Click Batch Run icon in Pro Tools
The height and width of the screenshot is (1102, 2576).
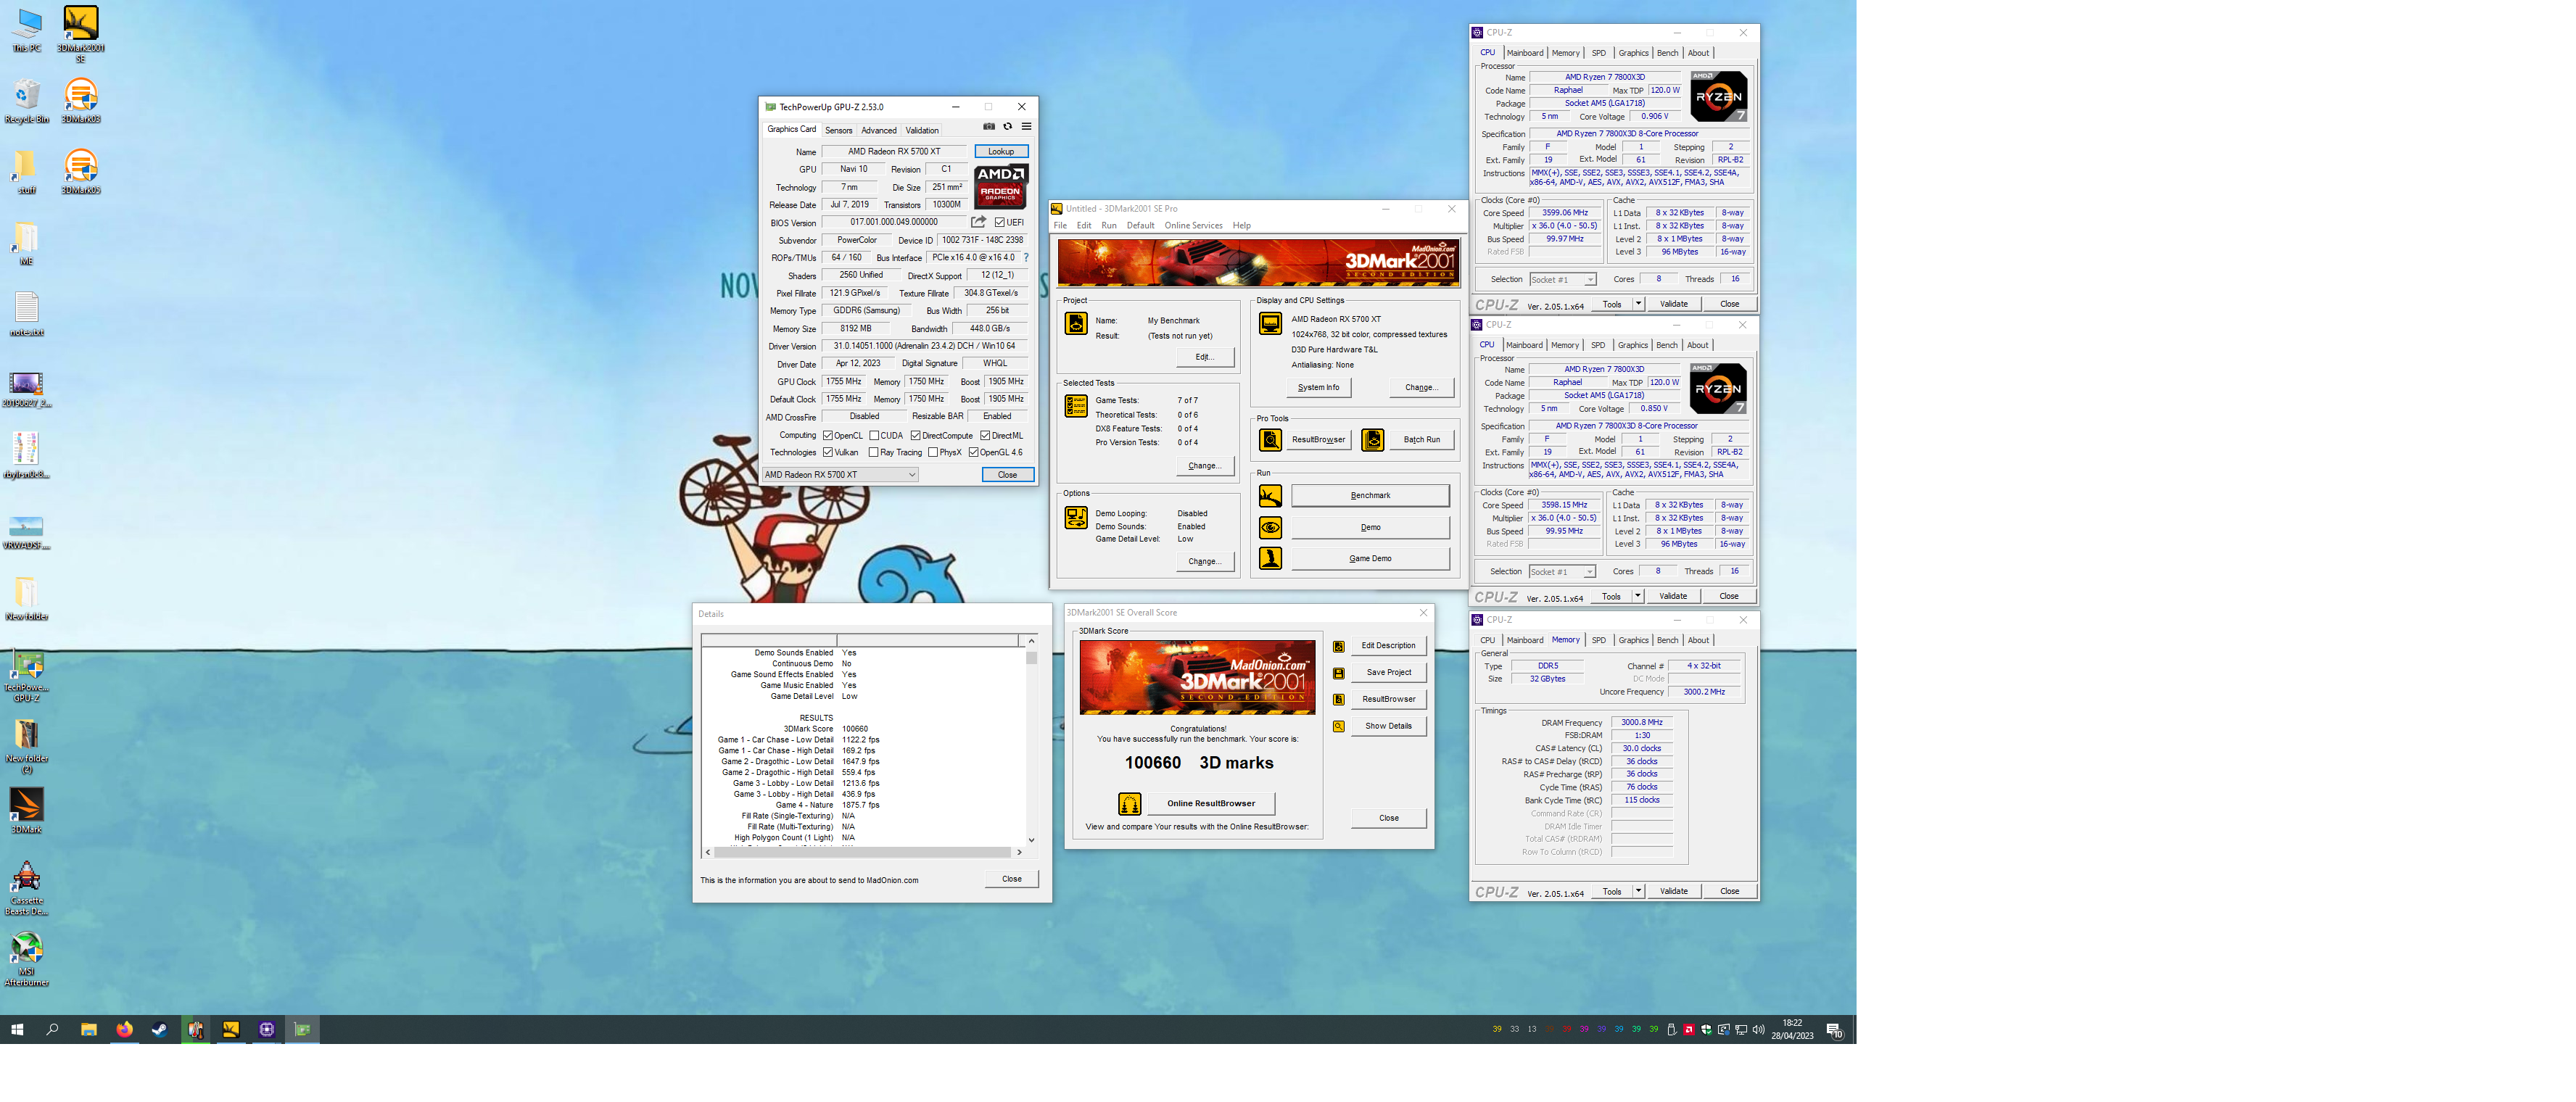click(1373, 440)
